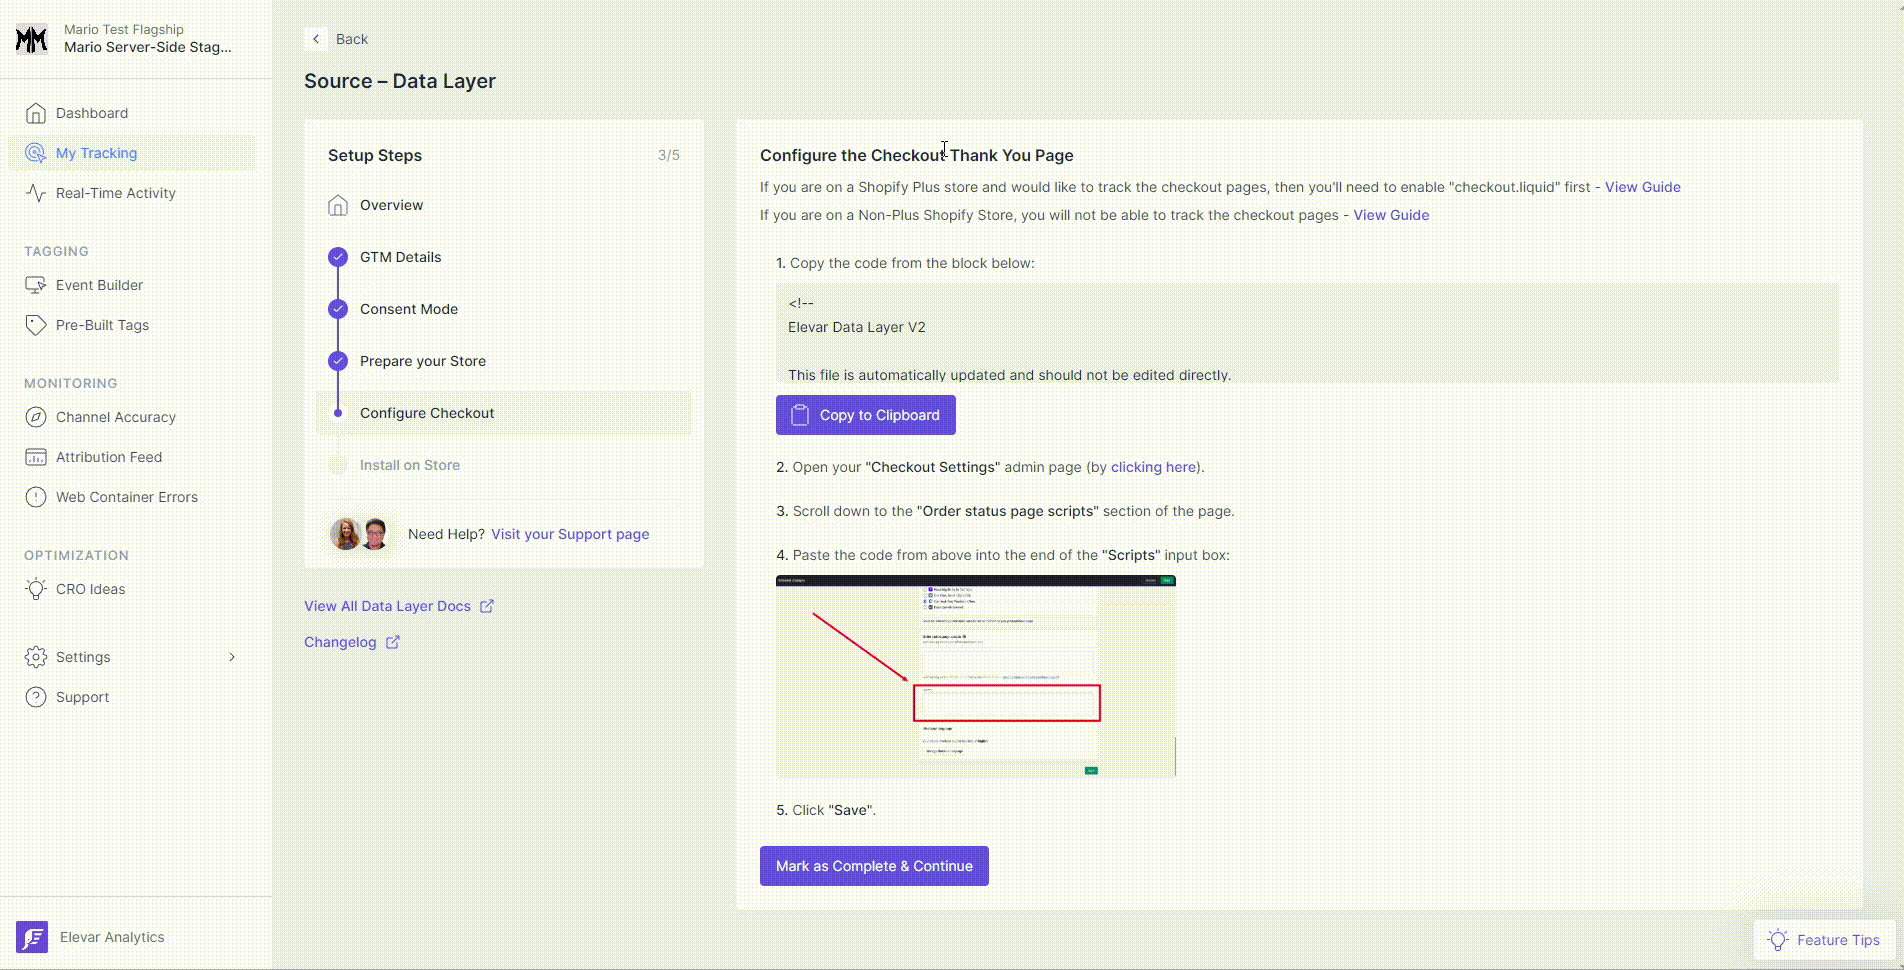Click the Elevar Analytics logo icon
This screenshot has width=1904, height=970.
[x=32, y=937]
